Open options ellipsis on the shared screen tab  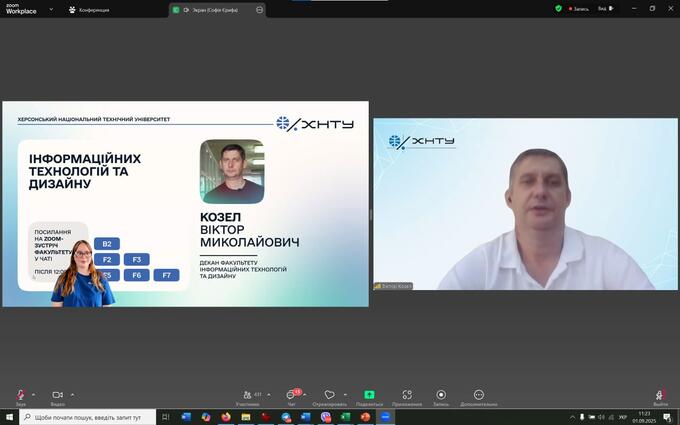coord(260,9)
